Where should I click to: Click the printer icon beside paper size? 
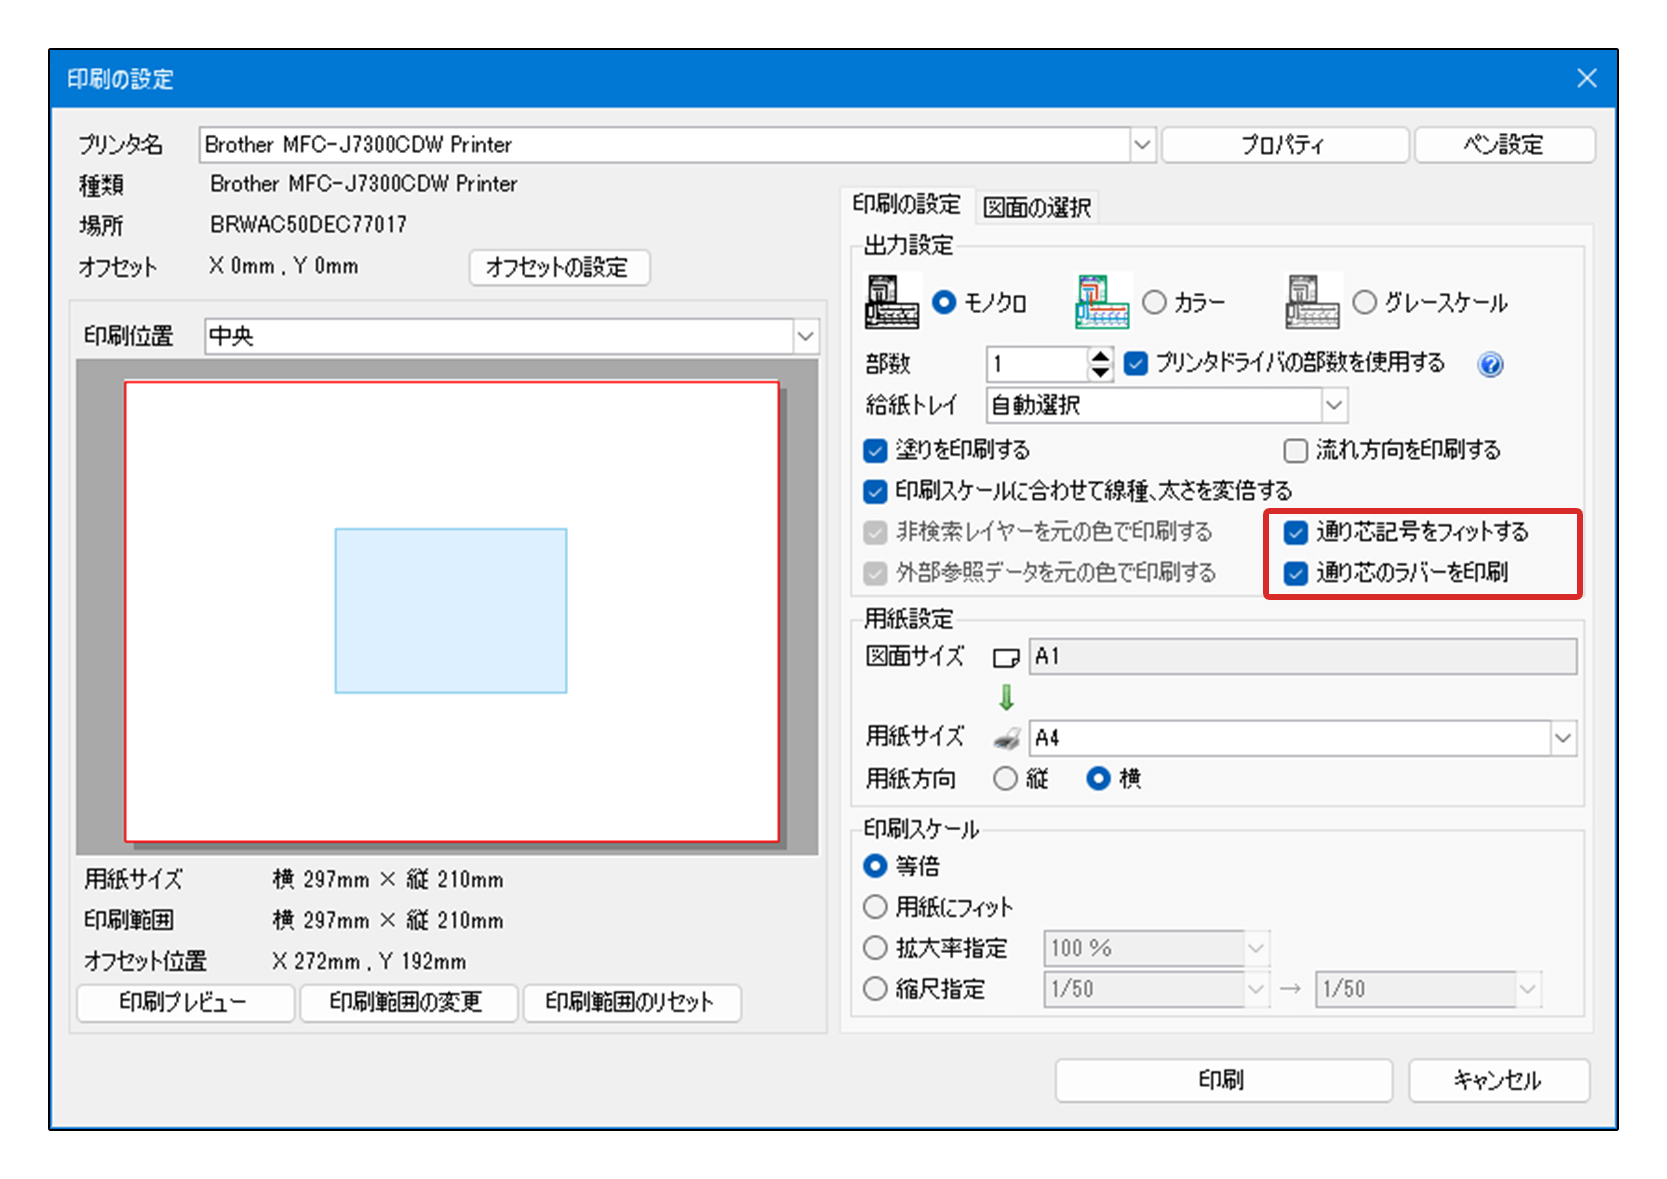(x=1006, y=739)
